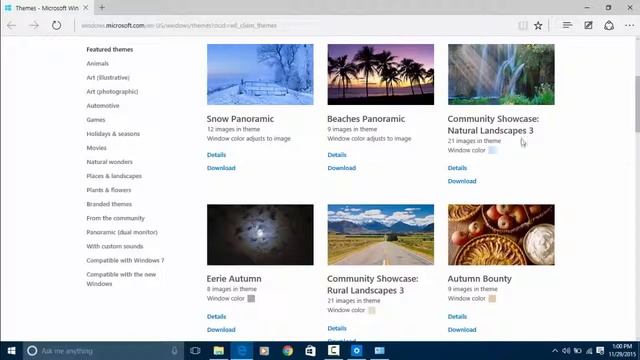Click the page vertical scrollbar thumb

(x=638, y=104)
